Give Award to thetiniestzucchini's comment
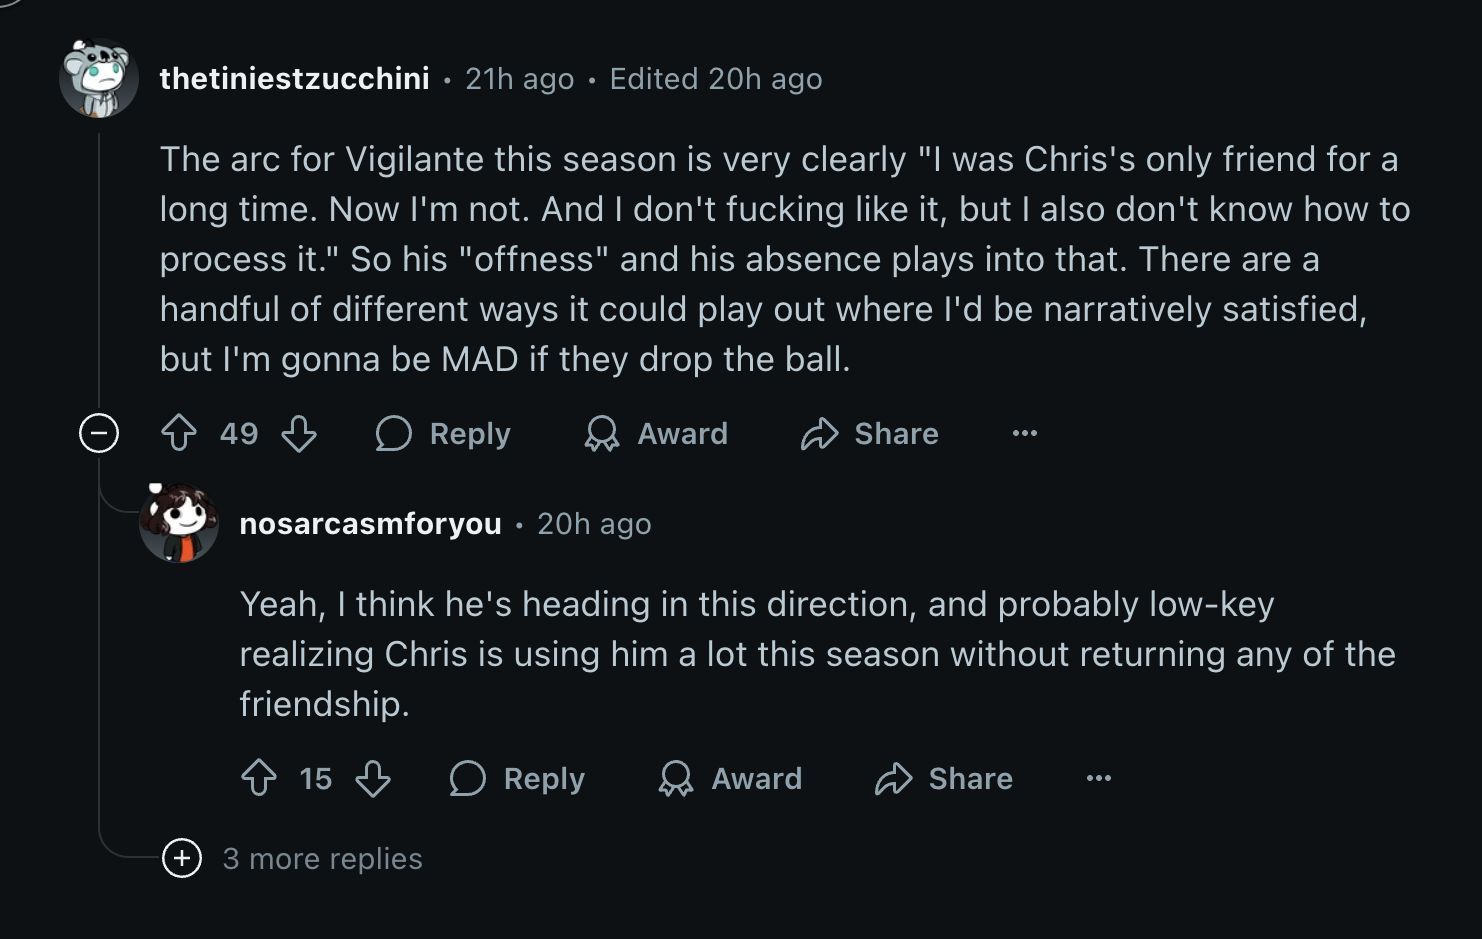 (656, 433)
